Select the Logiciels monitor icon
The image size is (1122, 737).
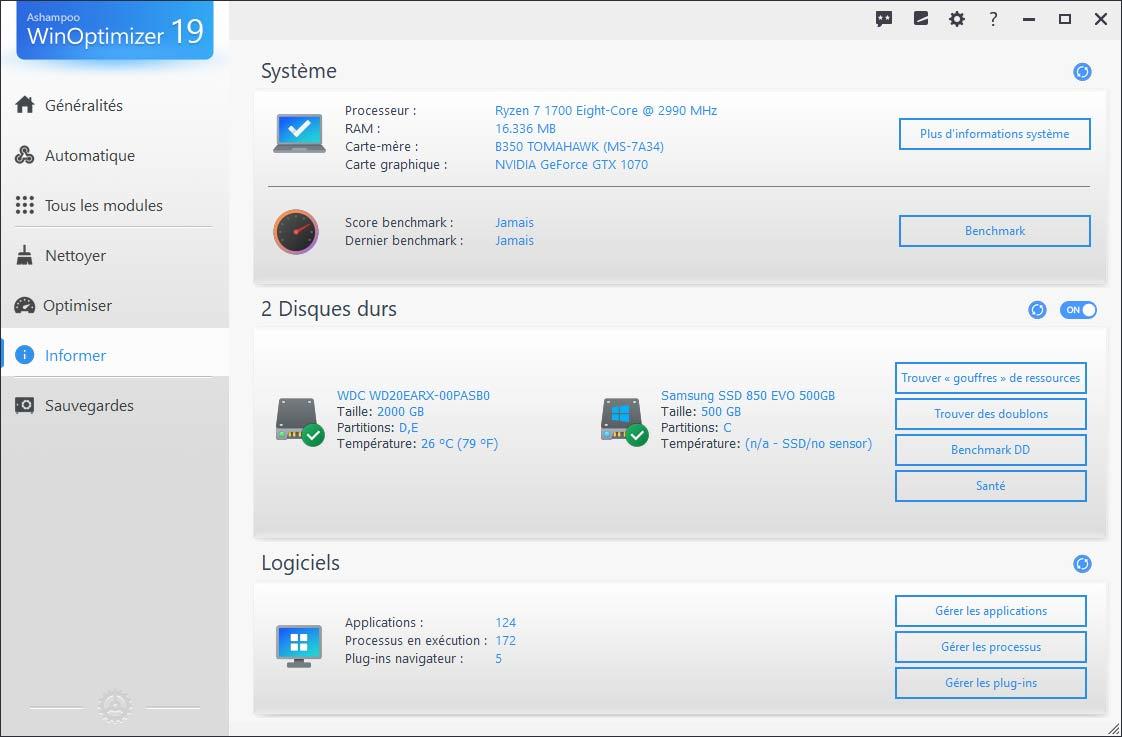(x=298, y=646)
